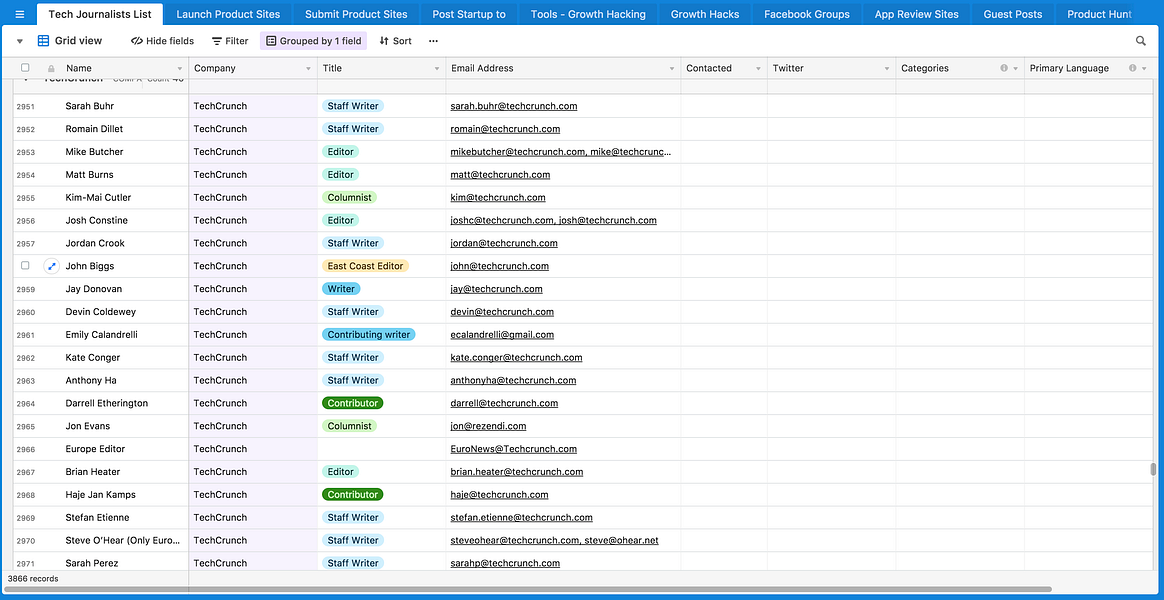Open Title column dropdown arrow
This screenshot has height=600, width=1164.
click(436, 68)
